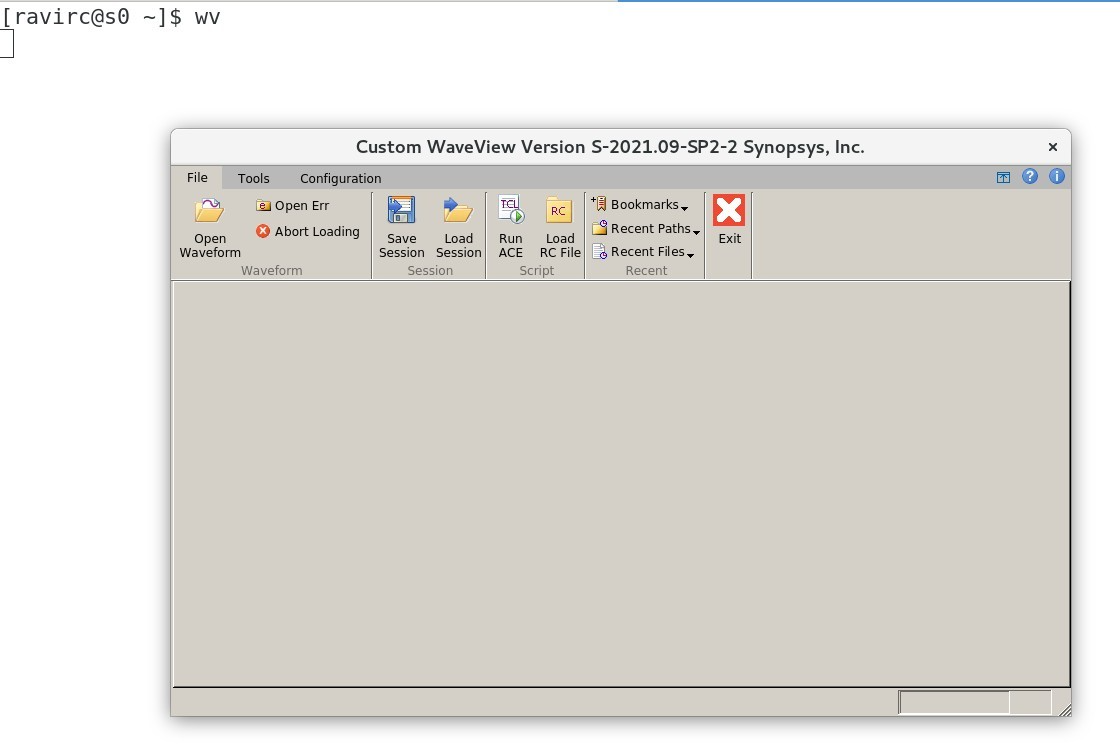Click the Load Session folder icon

click(458, 211)
